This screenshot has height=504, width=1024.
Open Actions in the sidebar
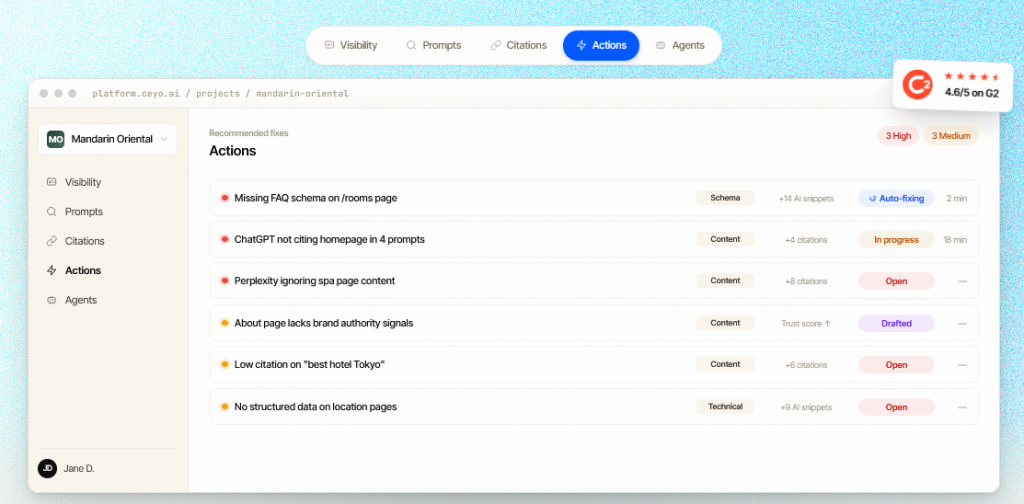point(108,270)
